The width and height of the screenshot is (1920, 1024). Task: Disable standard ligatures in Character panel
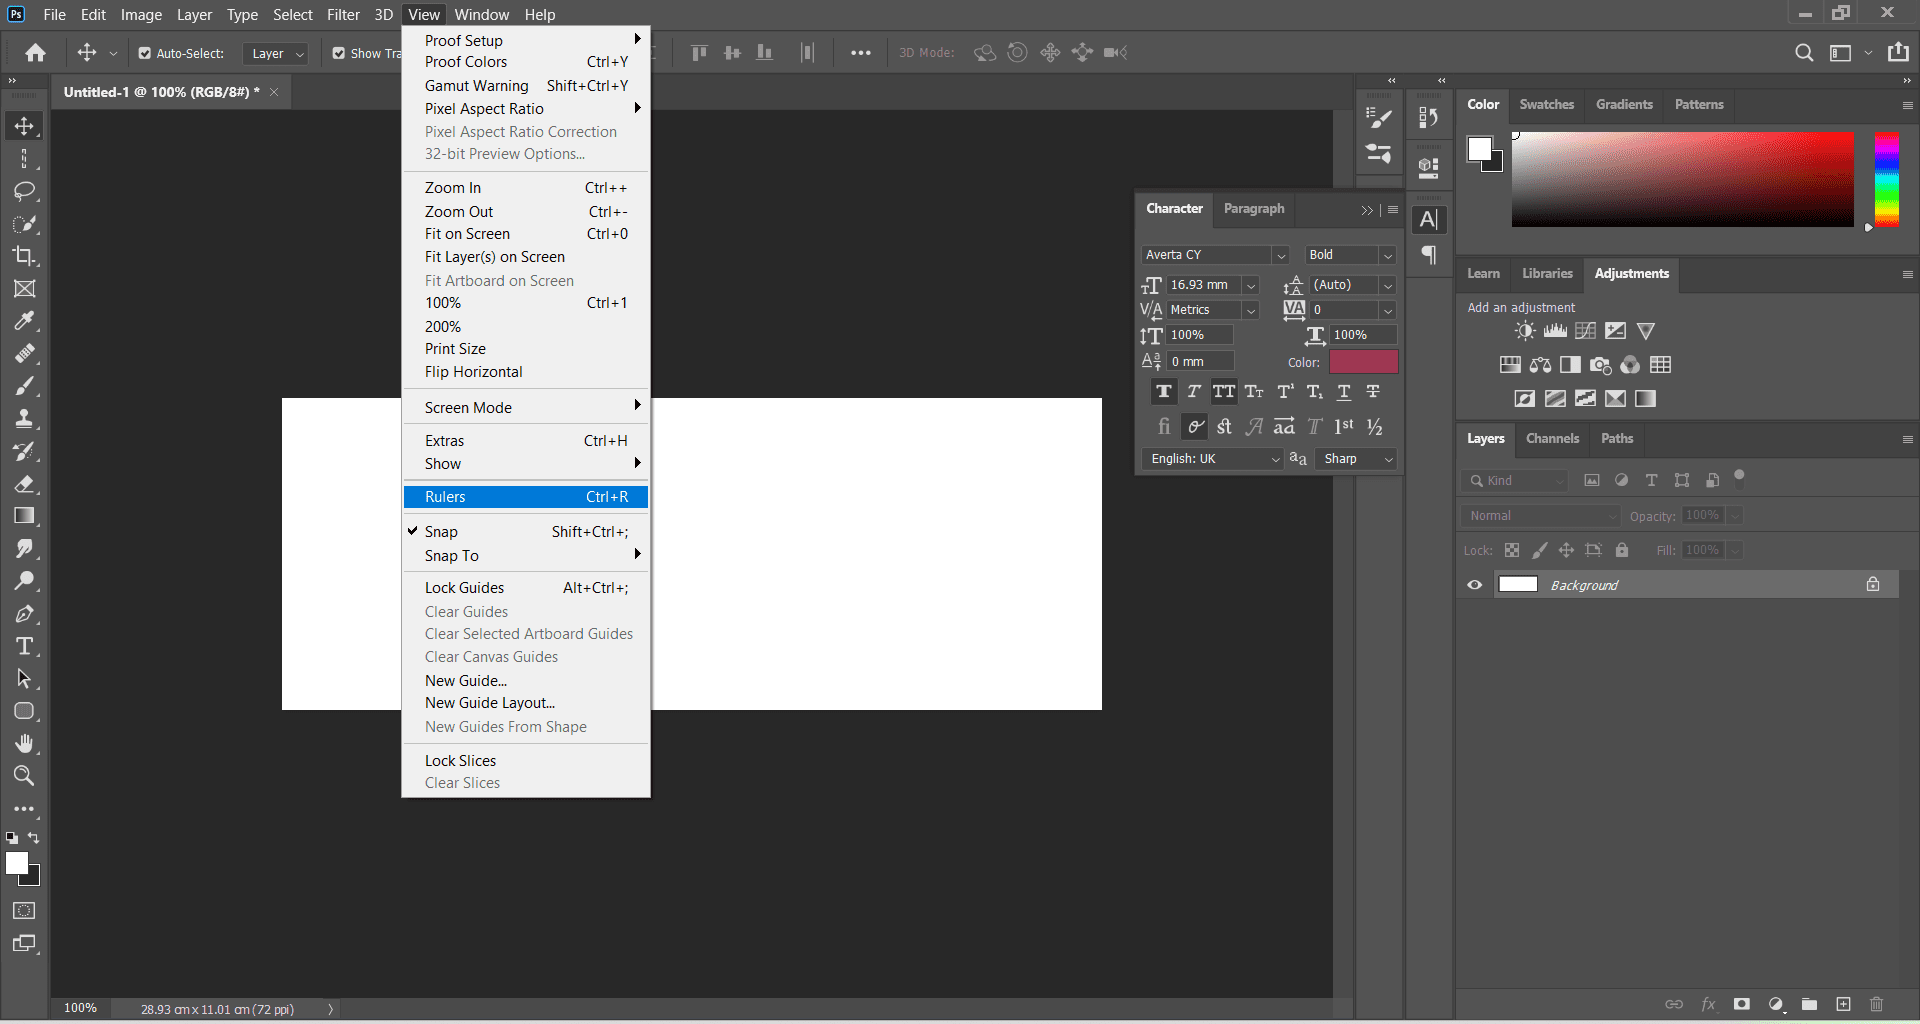tap(1164, 426)
